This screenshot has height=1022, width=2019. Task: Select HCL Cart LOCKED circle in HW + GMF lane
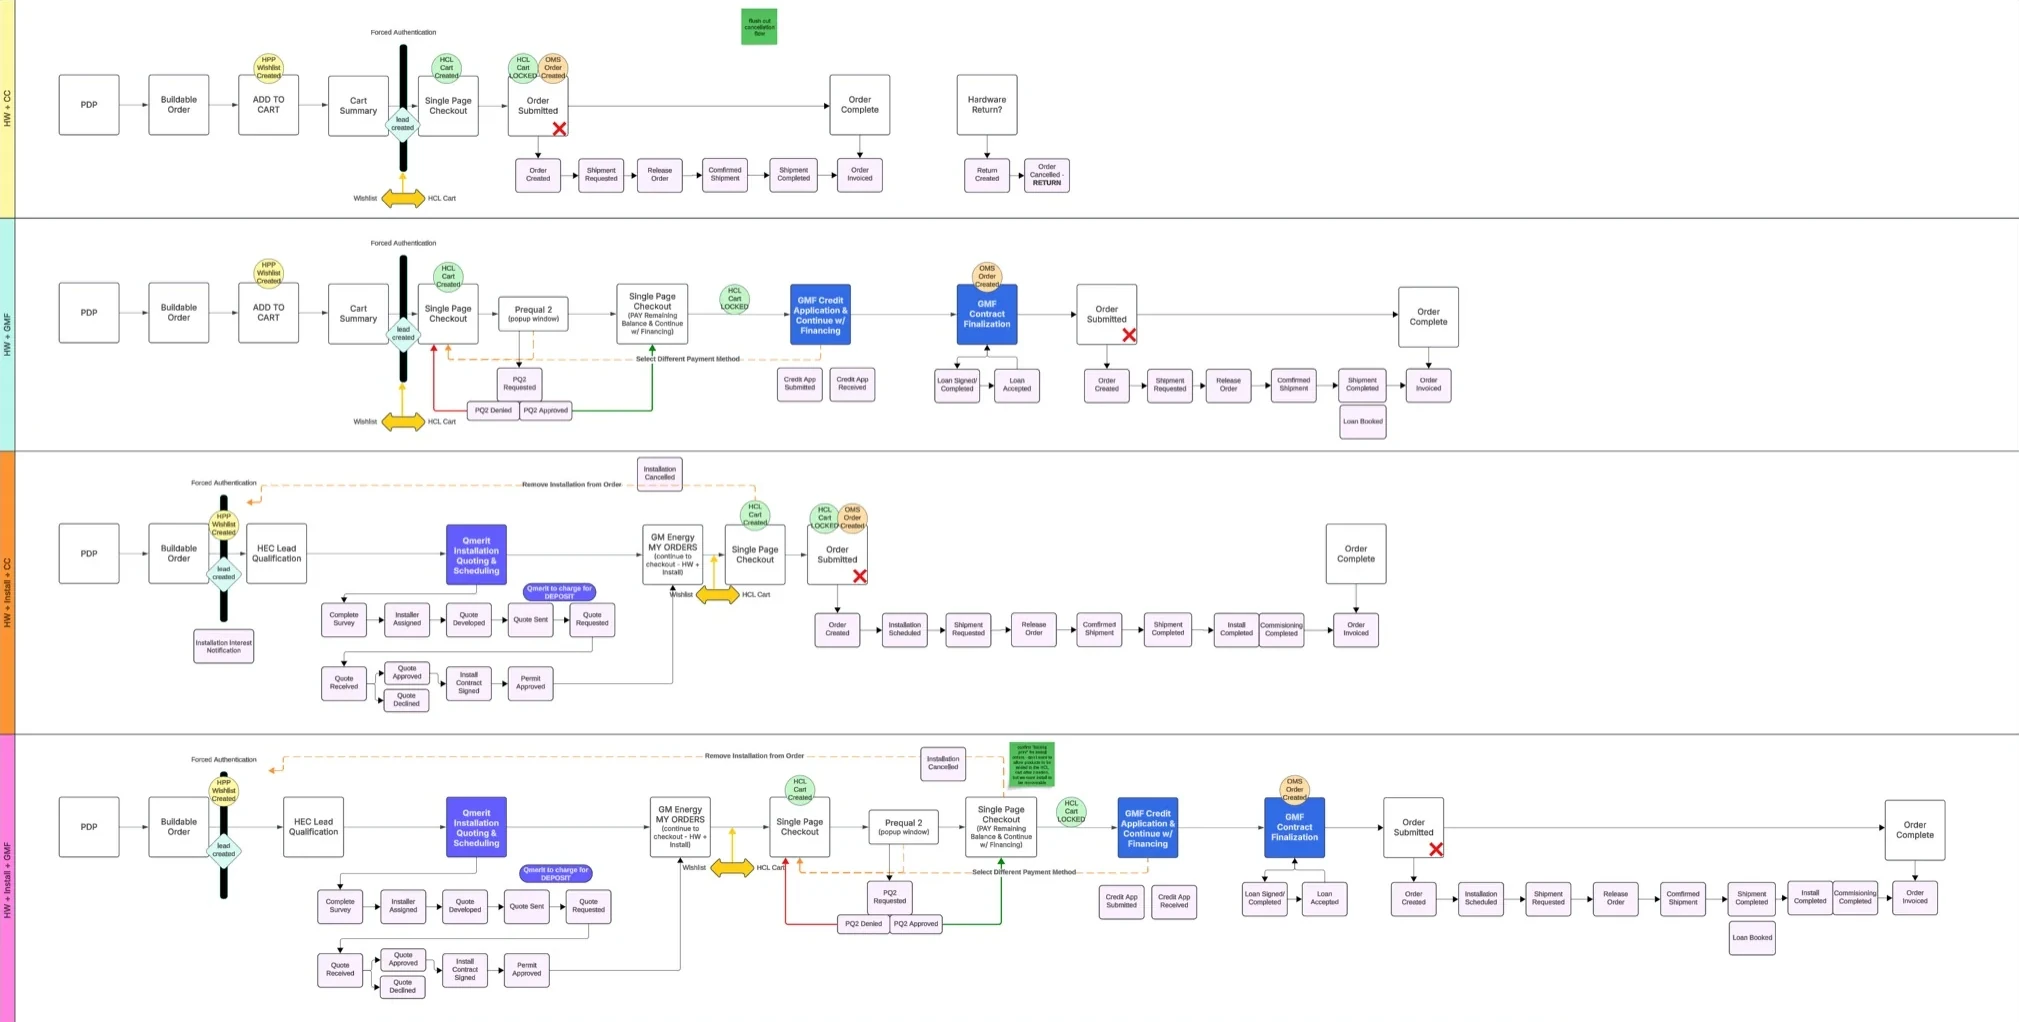coord(735,299)
